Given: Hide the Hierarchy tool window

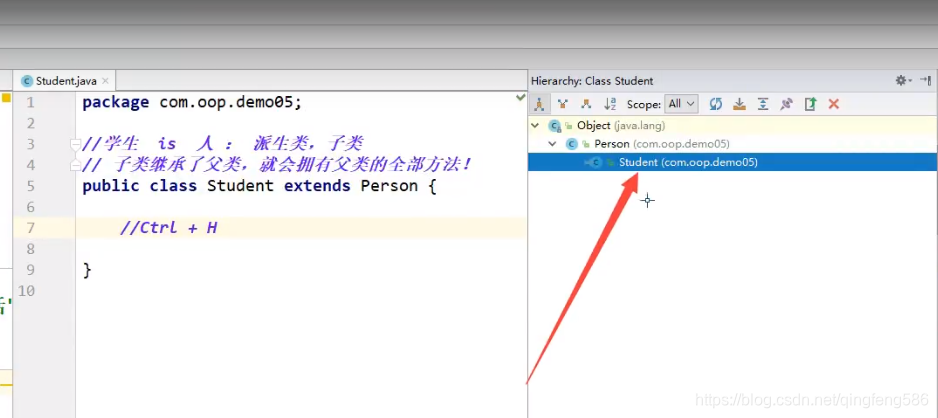Looking at the screenshot, I should 925,80.
